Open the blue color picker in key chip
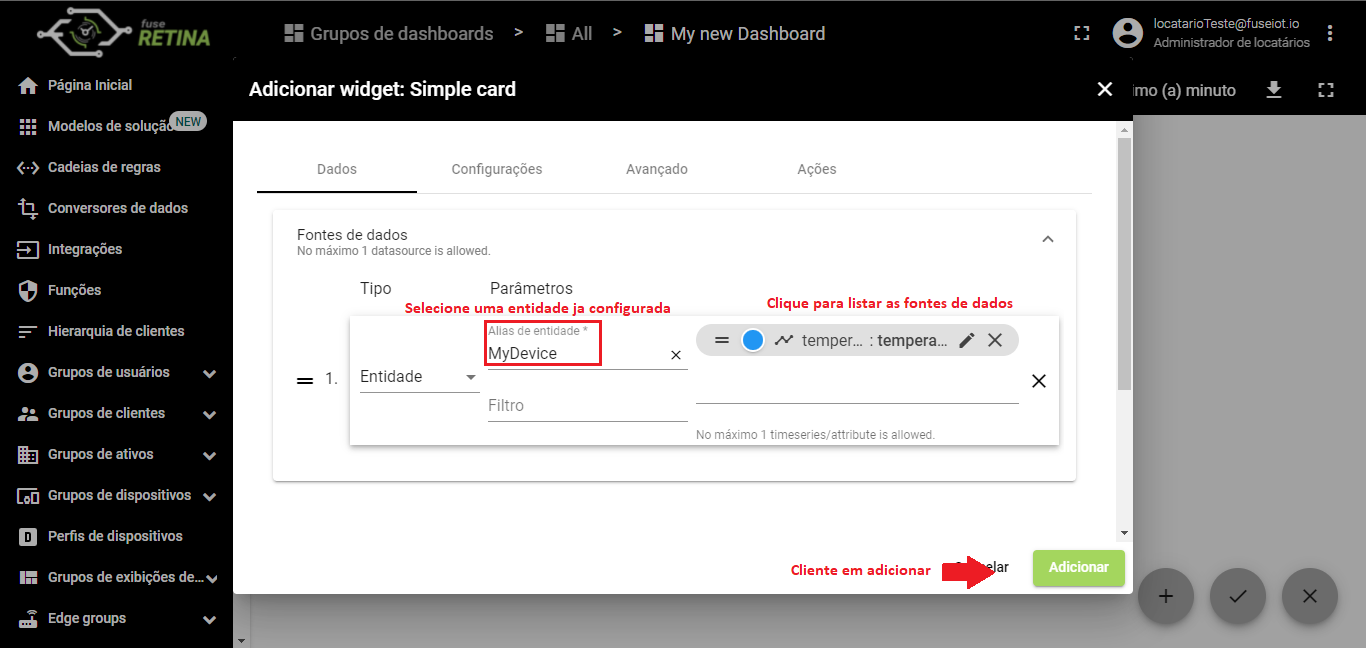The image size is (1366, 648). 753,340
